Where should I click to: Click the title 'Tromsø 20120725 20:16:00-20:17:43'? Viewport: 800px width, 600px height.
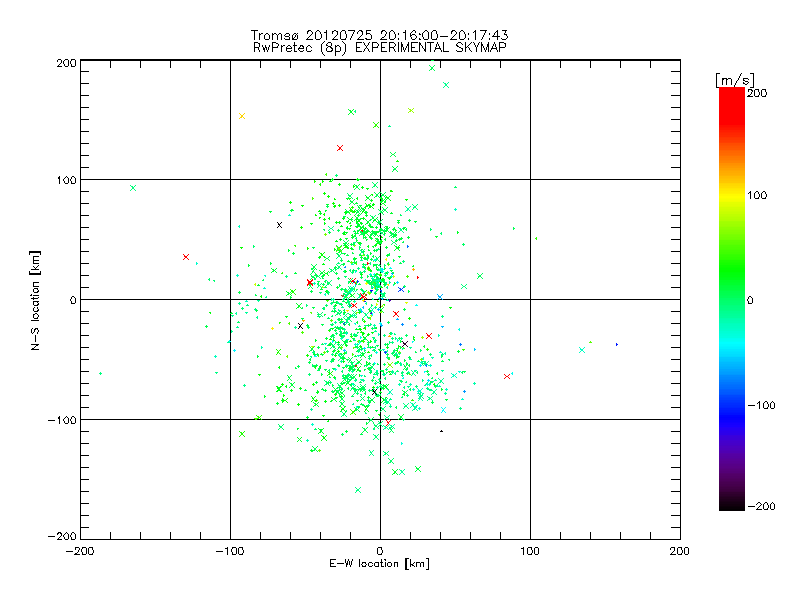[x=379, y=35]
